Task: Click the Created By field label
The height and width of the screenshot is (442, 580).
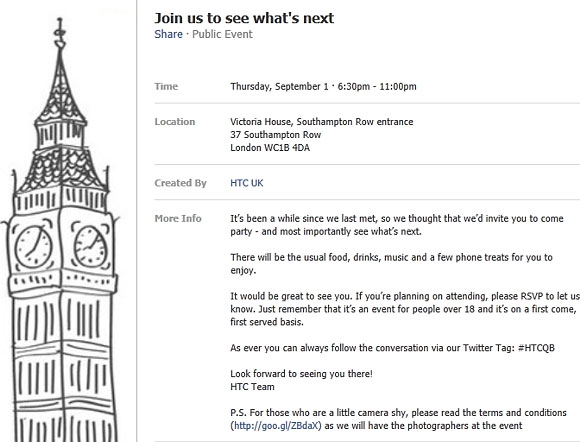Action: pos(181,183)
